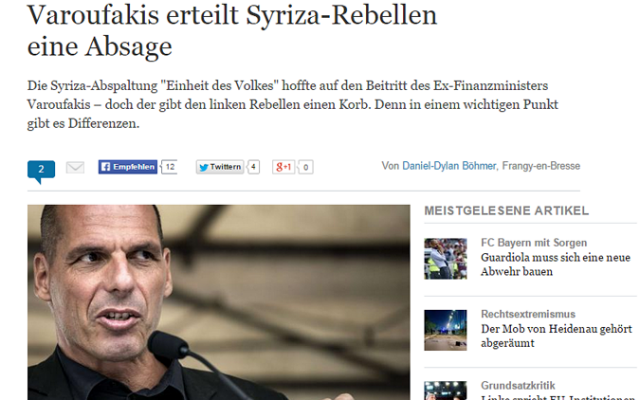The image size is (640, 400).
Task: Open the FC Bayern article thumbnail
Action: pyautogui.click(x=445, y=259)
